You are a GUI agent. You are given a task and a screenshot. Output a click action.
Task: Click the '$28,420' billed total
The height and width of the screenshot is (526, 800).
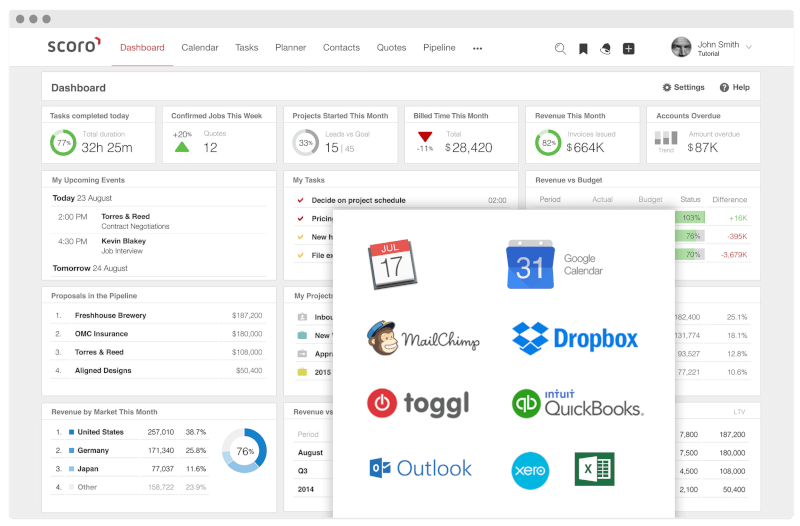(469, 148)
